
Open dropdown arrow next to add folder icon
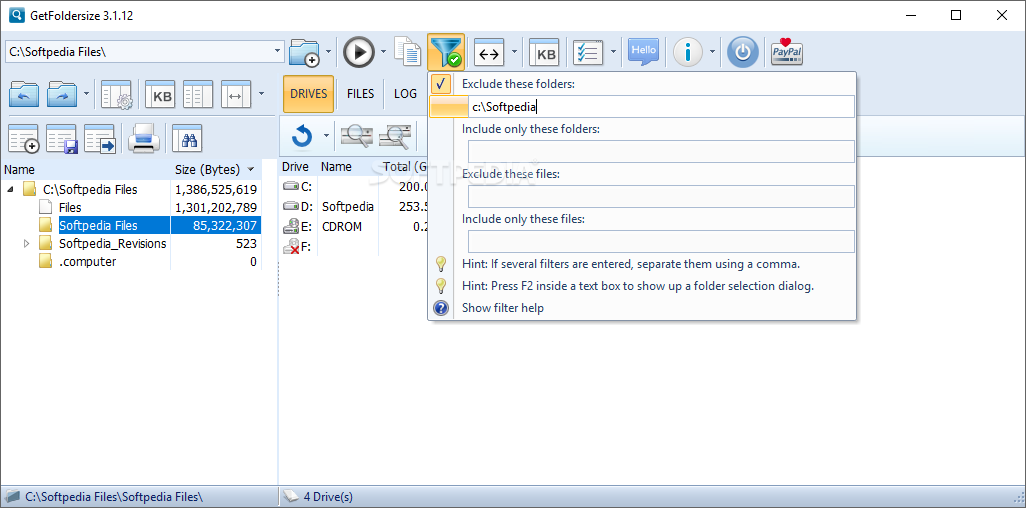click(328, 52)
